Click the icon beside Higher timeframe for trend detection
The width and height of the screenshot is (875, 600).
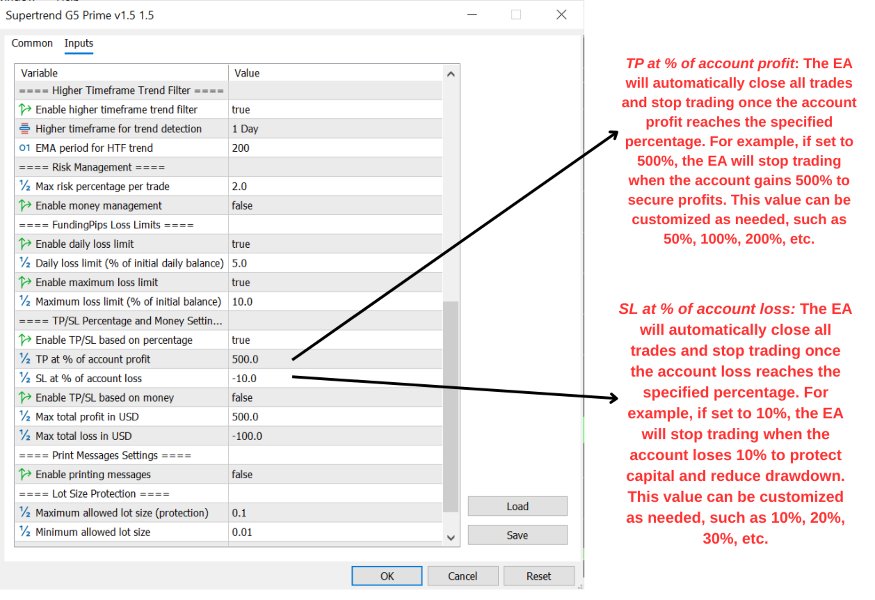point(25,128)
